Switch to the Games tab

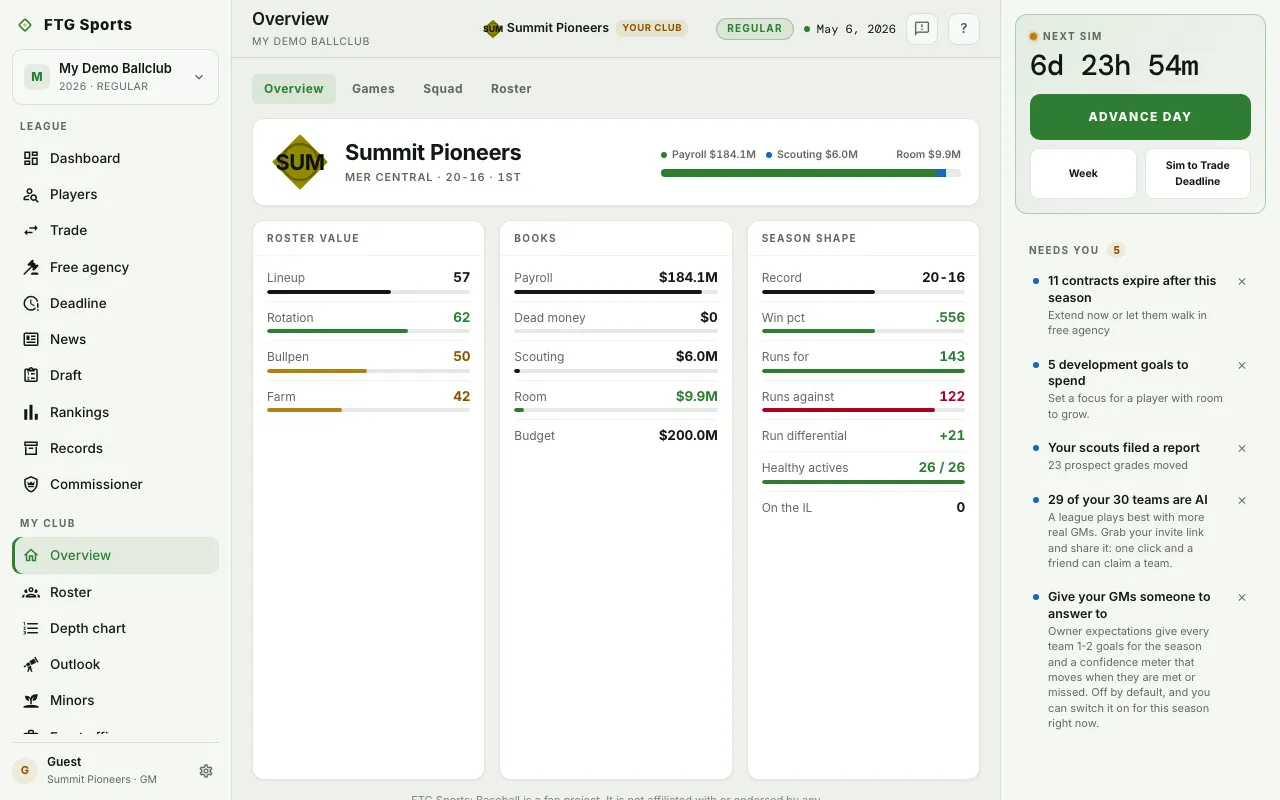pos(373,89)
